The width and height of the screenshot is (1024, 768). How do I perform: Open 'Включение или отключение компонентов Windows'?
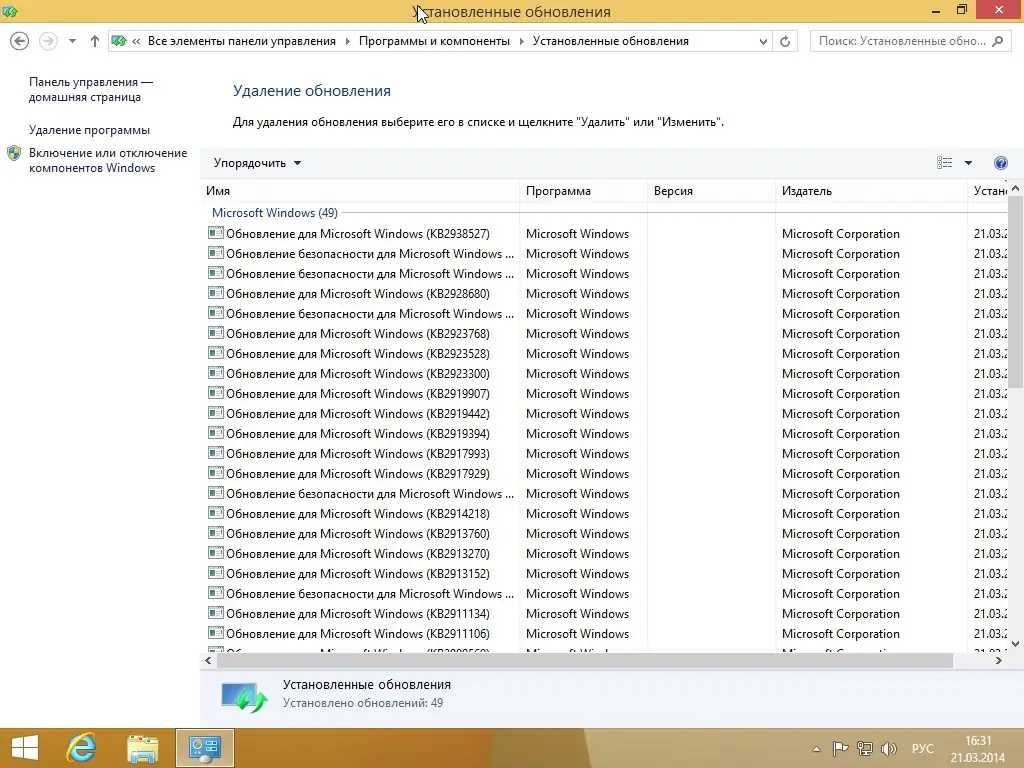[108, 160]
